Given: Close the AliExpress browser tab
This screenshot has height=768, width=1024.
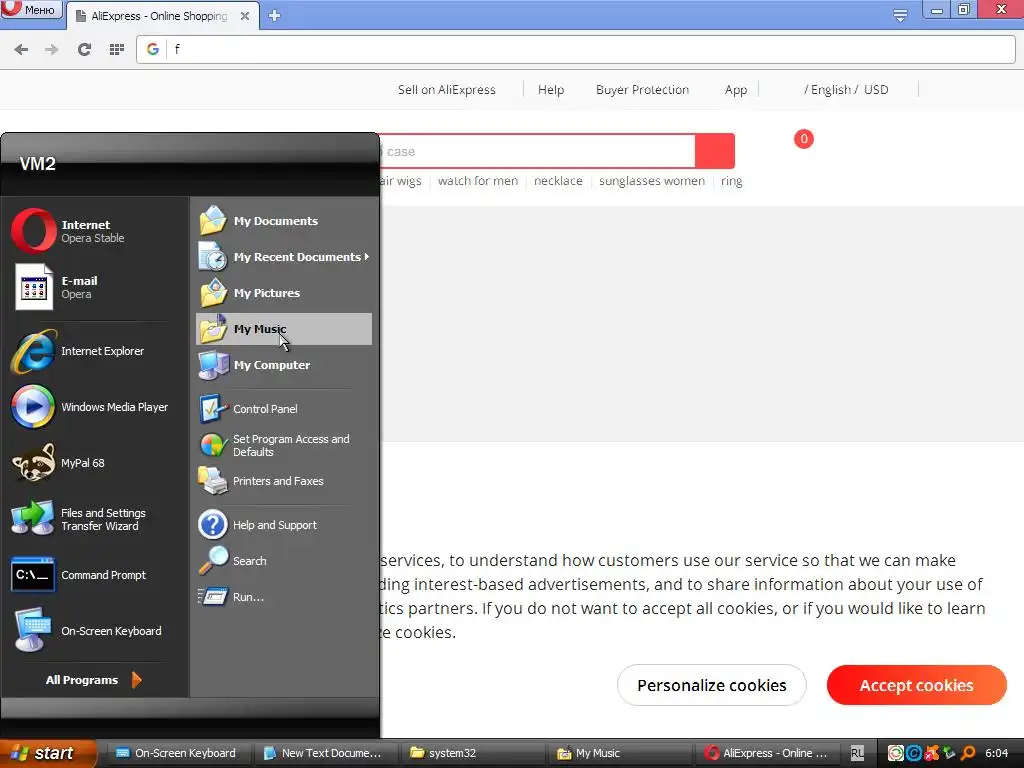Looking at the screenshot, I should tap(244, 16).
